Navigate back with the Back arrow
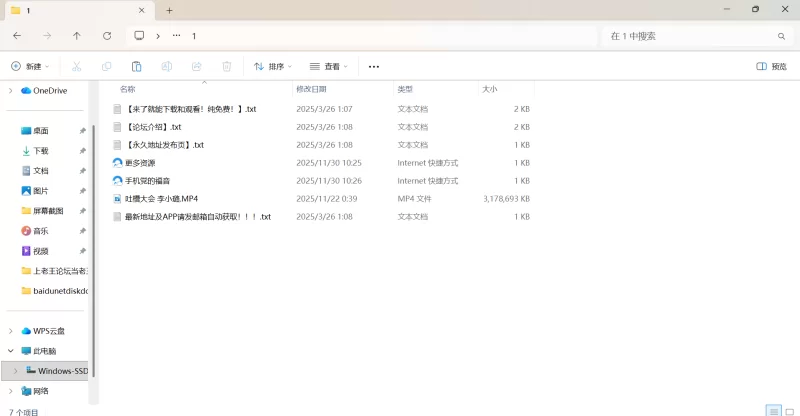 pos(17,36)
